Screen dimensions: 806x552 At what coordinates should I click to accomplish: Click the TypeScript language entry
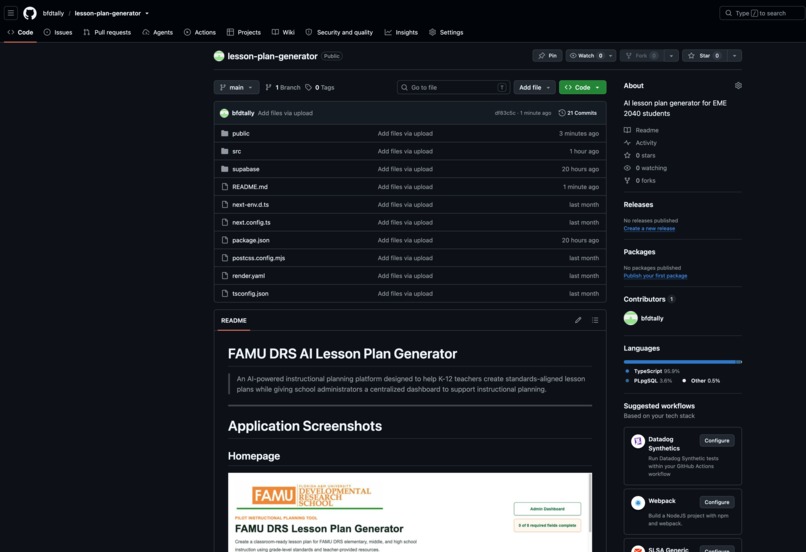click(653, 371)
